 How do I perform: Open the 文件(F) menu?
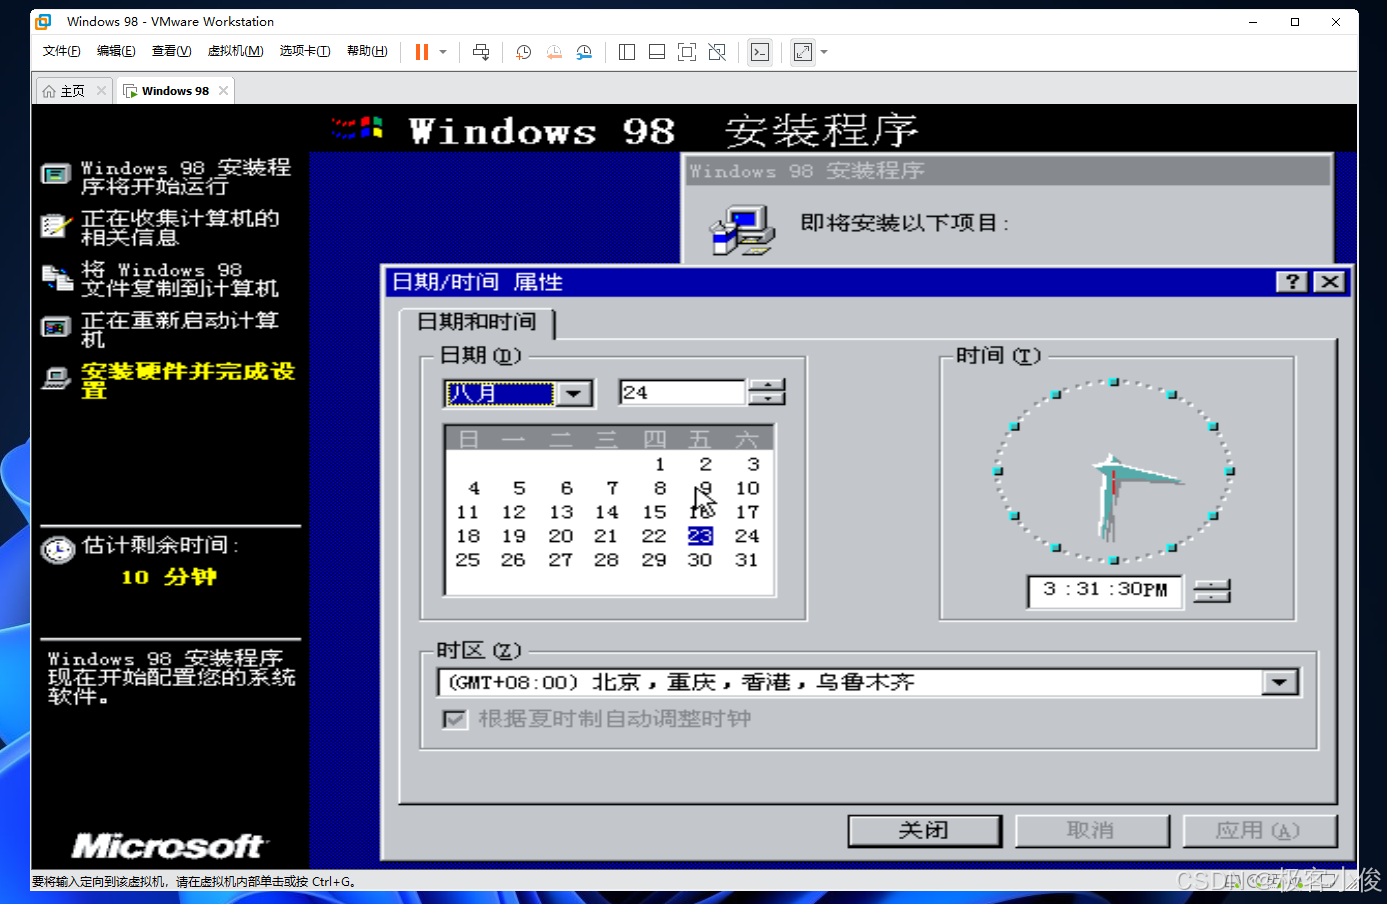pyautogui.click(x=62, y=51)
